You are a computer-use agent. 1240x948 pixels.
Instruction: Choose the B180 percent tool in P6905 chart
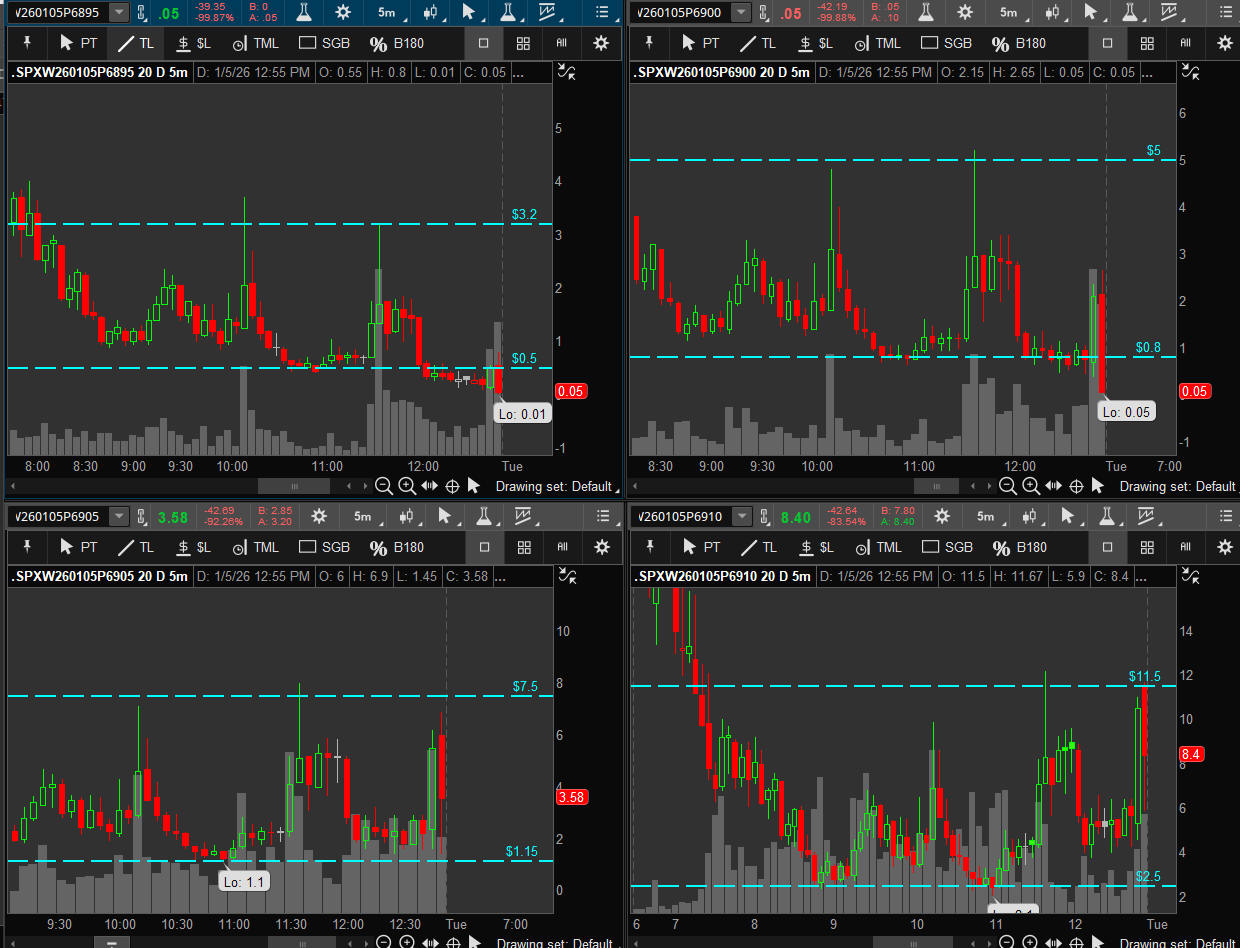coord(397,547)
